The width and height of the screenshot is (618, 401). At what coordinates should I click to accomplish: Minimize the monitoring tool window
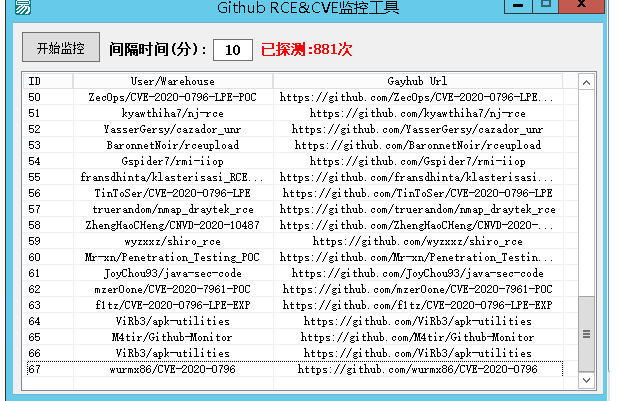(x=518, y=6)
